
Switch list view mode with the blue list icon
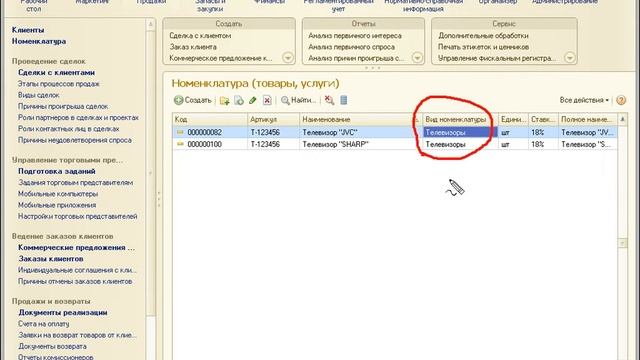tap(344, 100)
